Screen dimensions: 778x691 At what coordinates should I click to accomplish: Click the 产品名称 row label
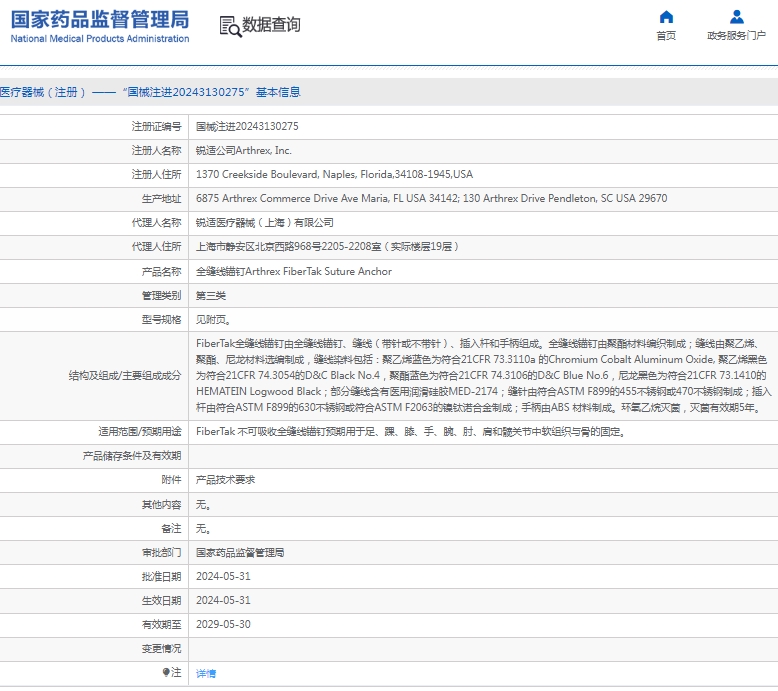click(x=161, y=272)
